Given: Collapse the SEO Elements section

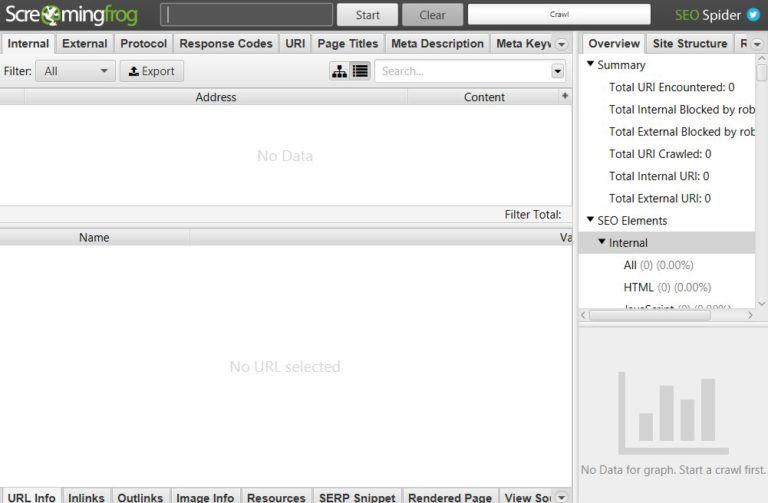Looking at the screenshot, I should click(x=590, y=219).
